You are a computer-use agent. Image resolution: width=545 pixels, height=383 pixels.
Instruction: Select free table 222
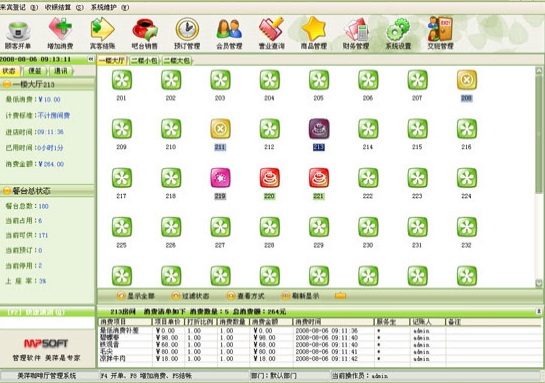[368, 178]
